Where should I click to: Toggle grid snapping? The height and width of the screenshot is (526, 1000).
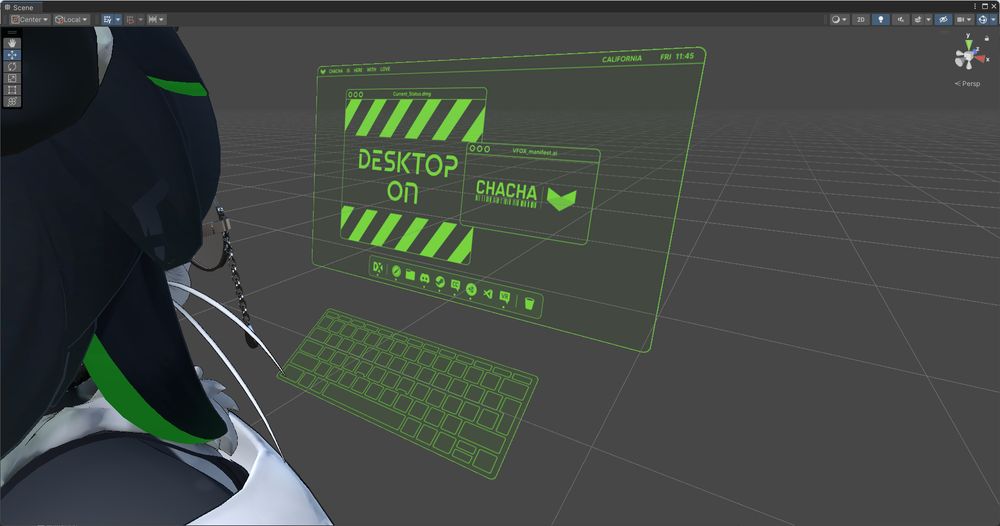[131, 20]
